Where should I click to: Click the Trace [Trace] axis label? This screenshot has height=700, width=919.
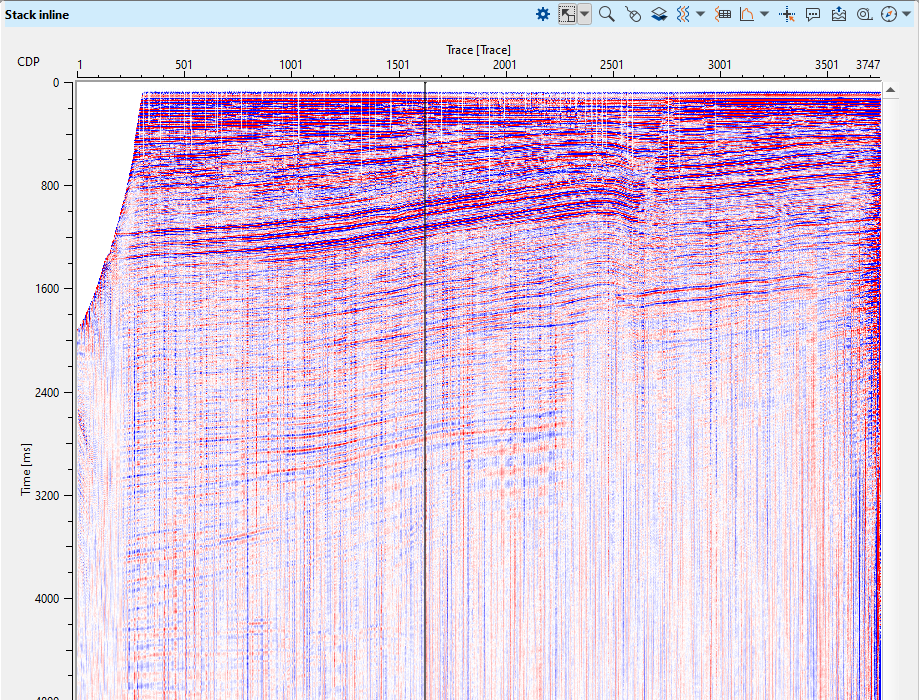[x=478, y=49]
